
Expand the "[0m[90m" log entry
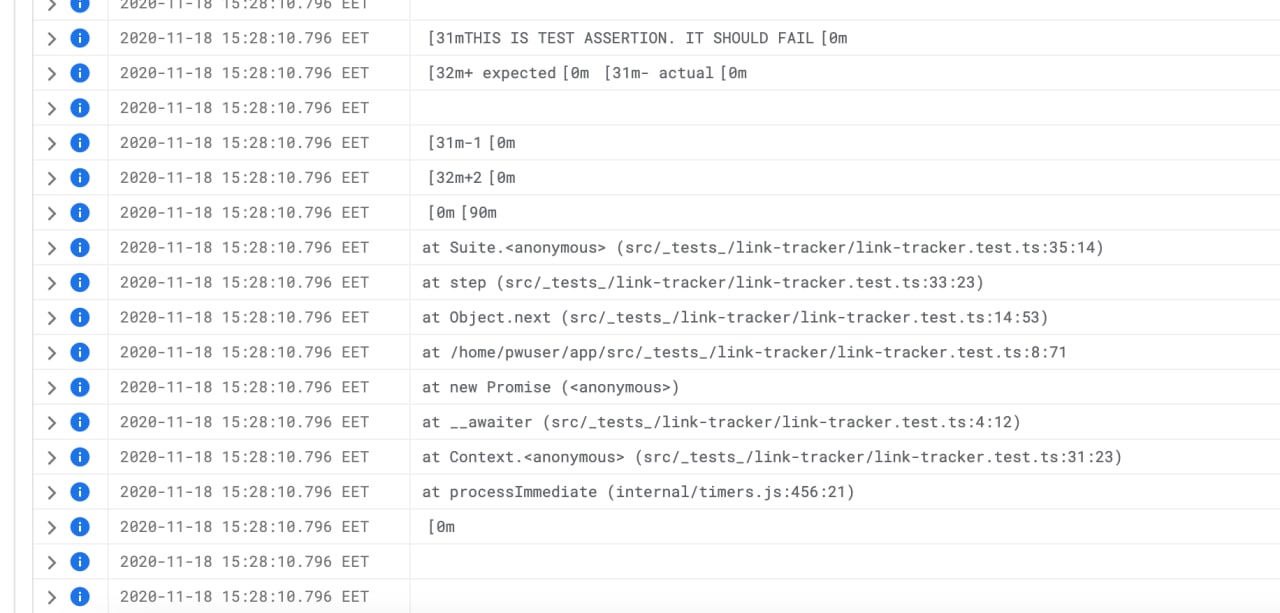click(52, 213)
